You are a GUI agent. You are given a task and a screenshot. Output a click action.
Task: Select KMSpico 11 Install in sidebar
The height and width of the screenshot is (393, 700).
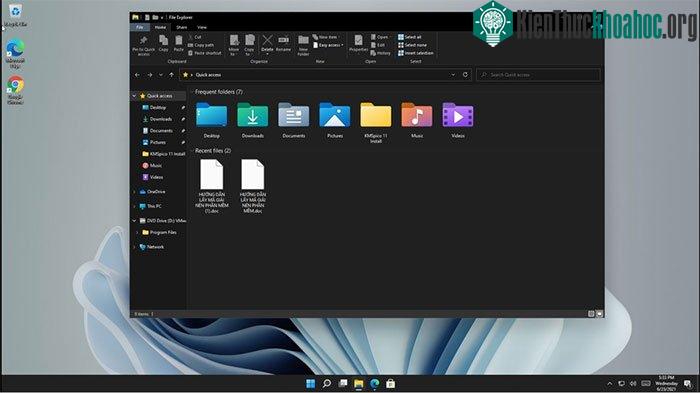[x=163, y=154]
